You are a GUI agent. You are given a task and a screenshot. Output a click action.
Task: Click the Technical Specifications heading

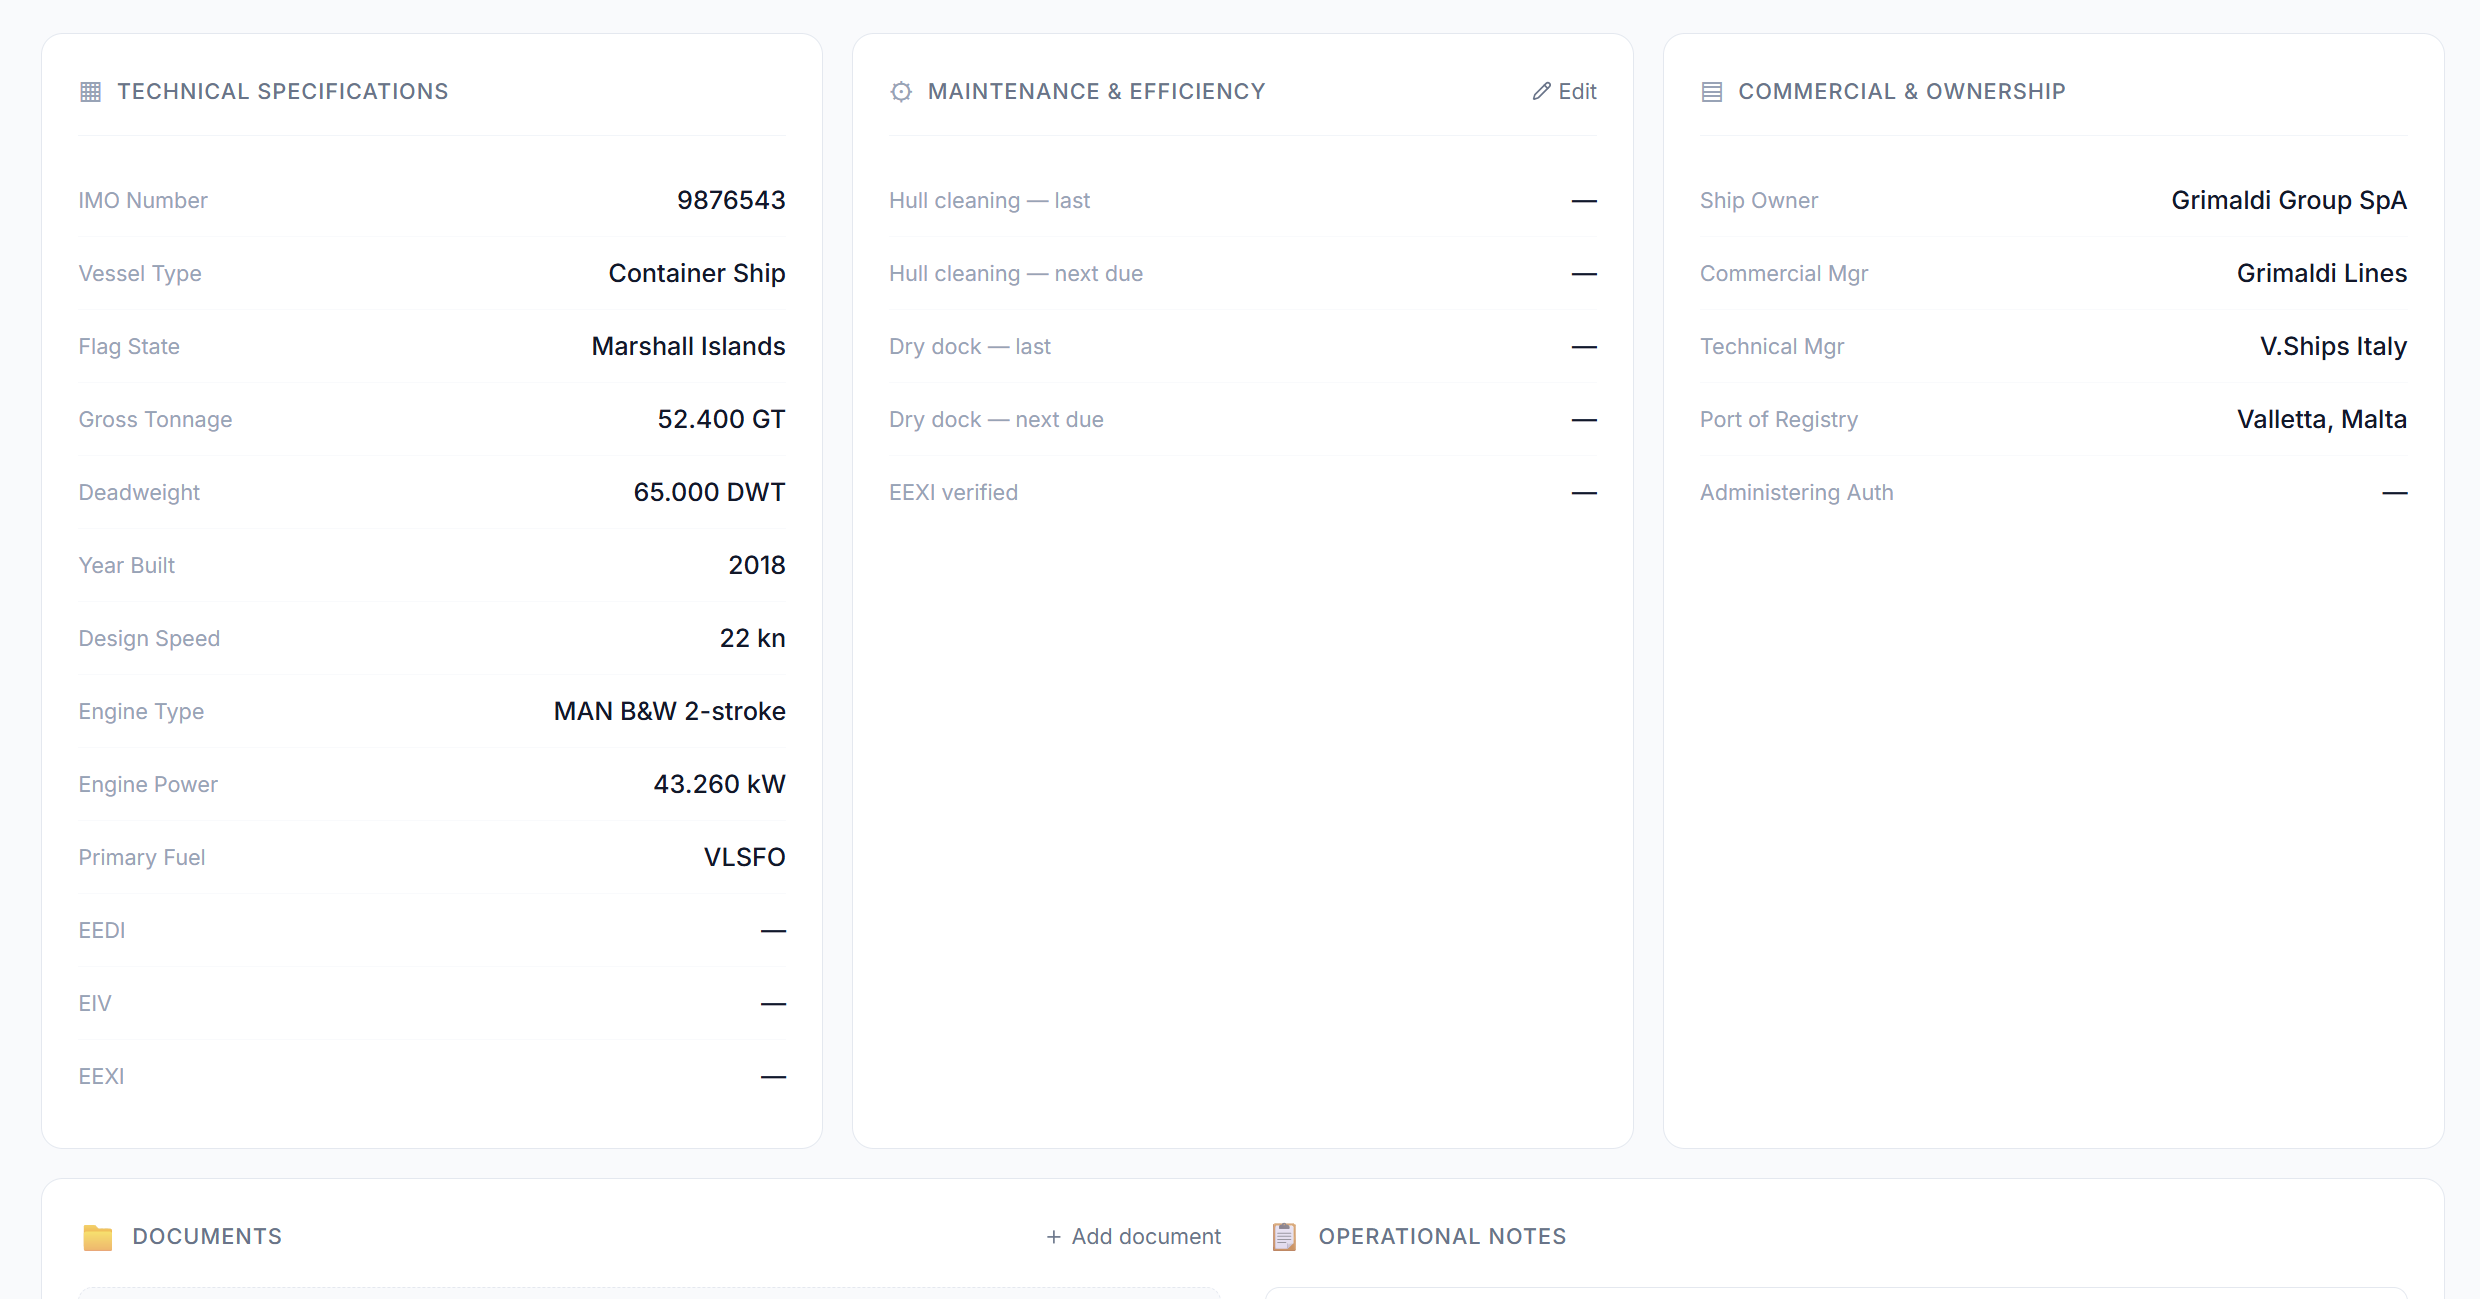click(283, 91)
